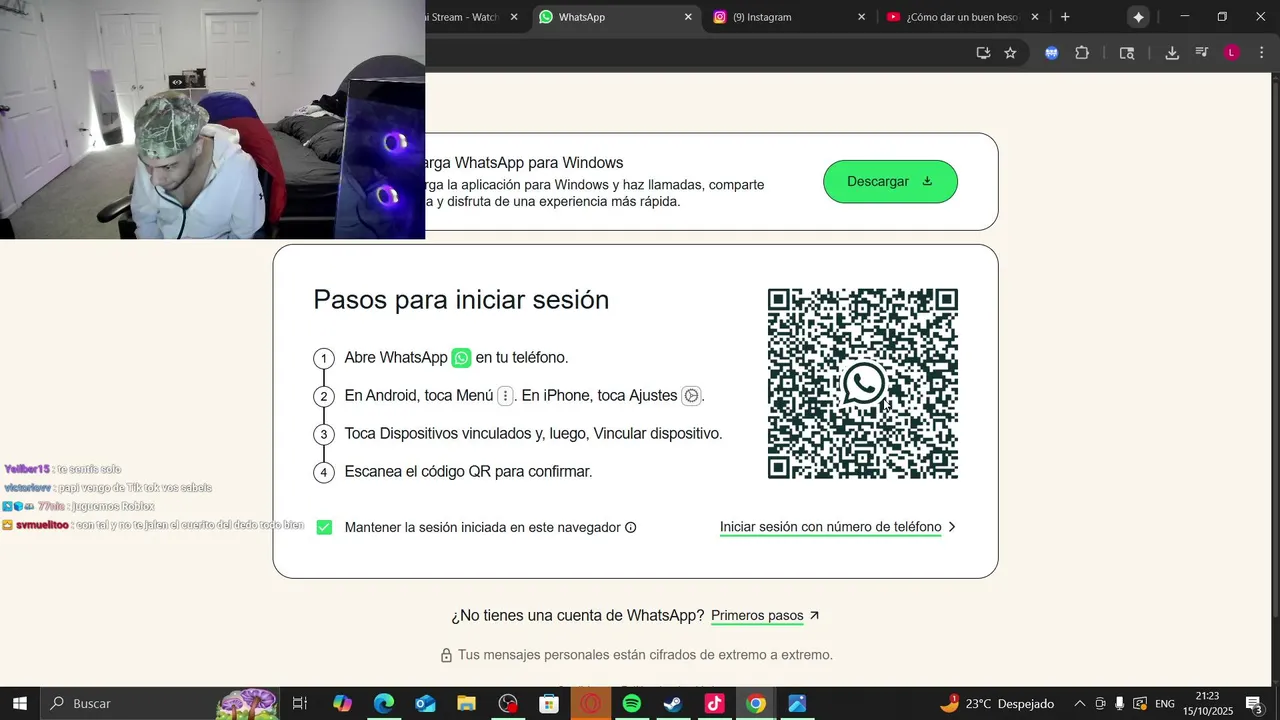Viewport: 1280px width, 720px height.
Task: Open Steam from the taskbar
Action: (x=673, y=703)
